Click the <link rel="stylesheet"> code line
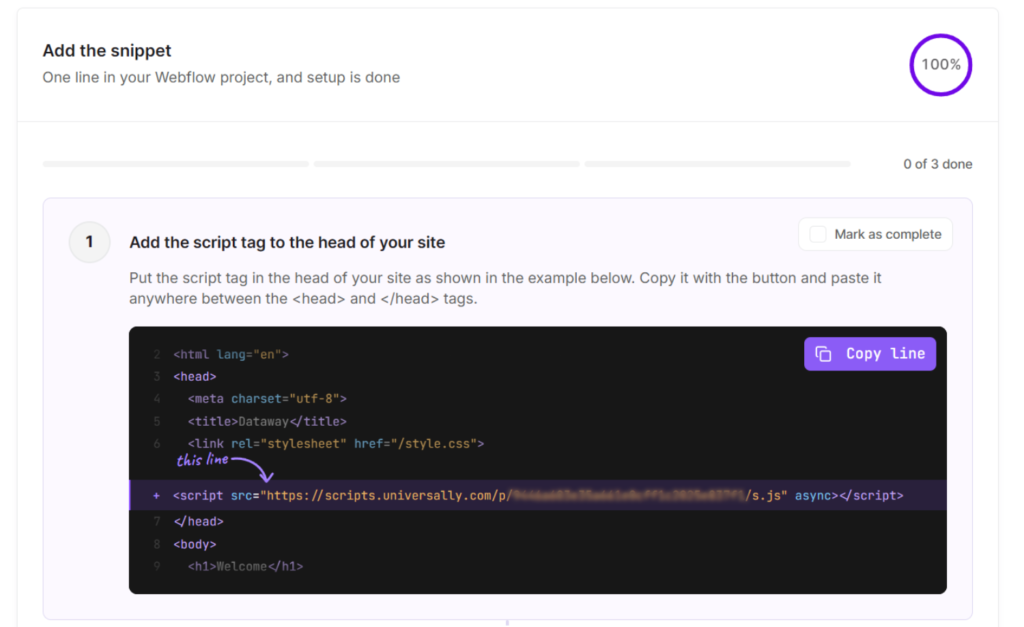The width and height of the screenshot is (1024, 627). point(336,444)
